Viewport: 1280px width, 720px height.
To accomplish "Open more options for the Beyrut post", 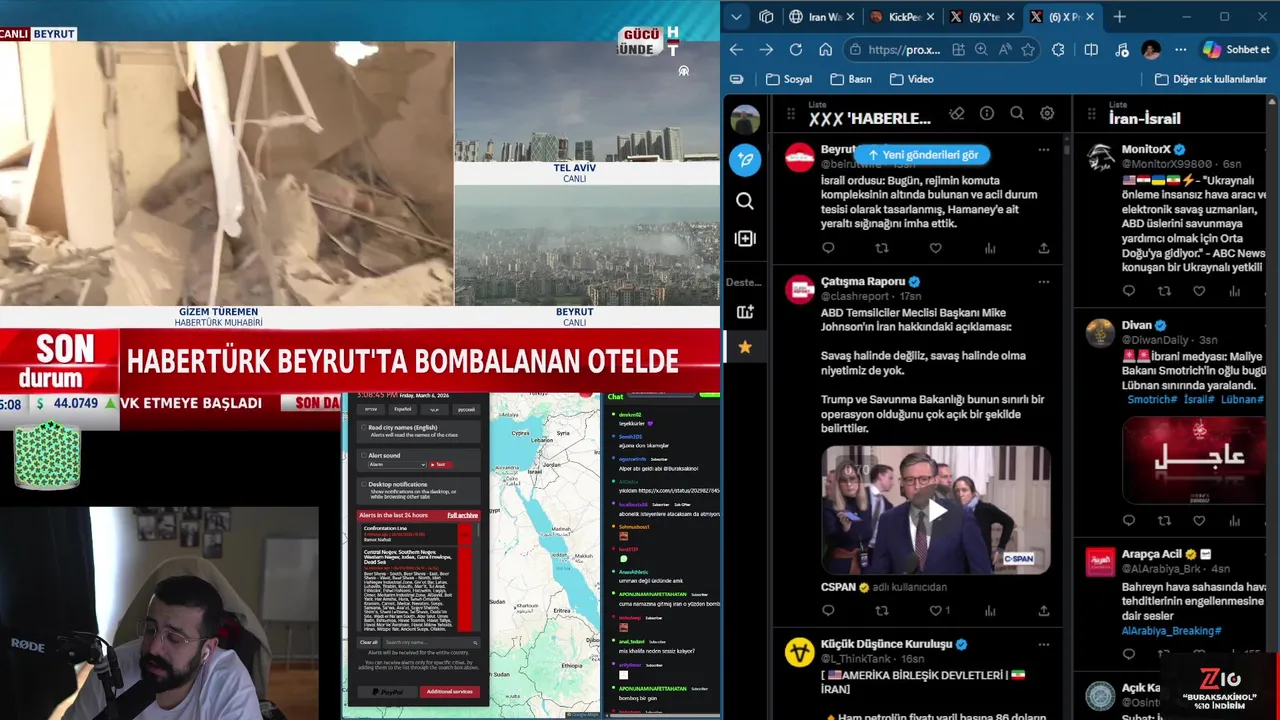I will tap(1044, 150).
